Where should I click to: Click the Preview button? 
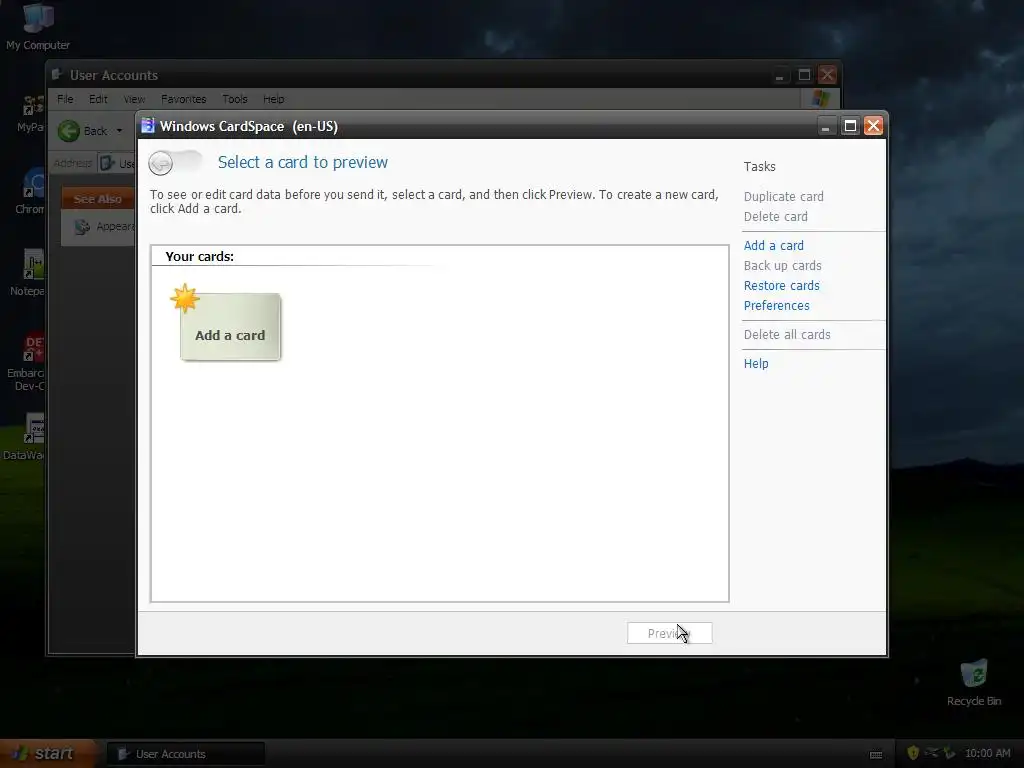click(x=669, y=633)
